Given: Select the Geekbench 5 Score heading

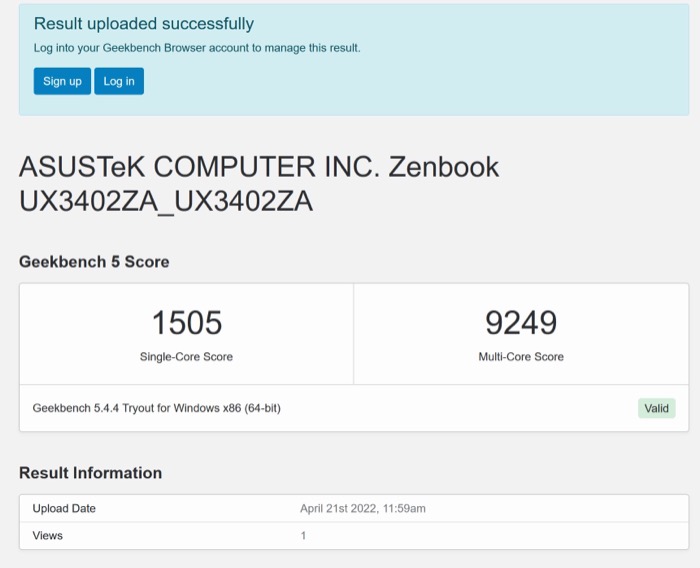Looking at the screenshot, I should 94,262.
